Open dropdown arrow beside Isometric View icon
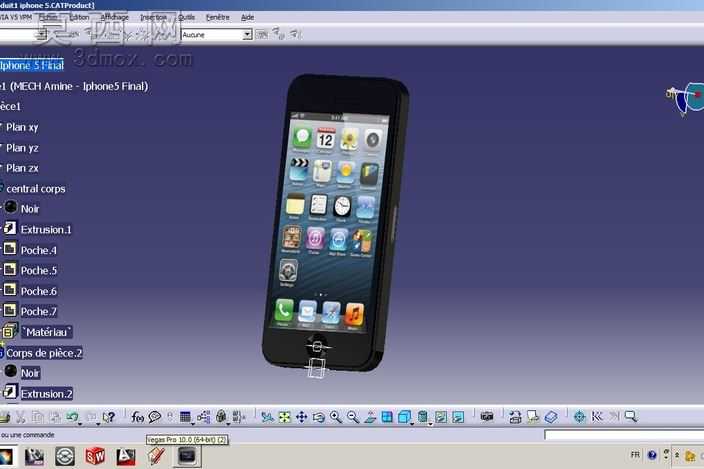 click(412, 423)
